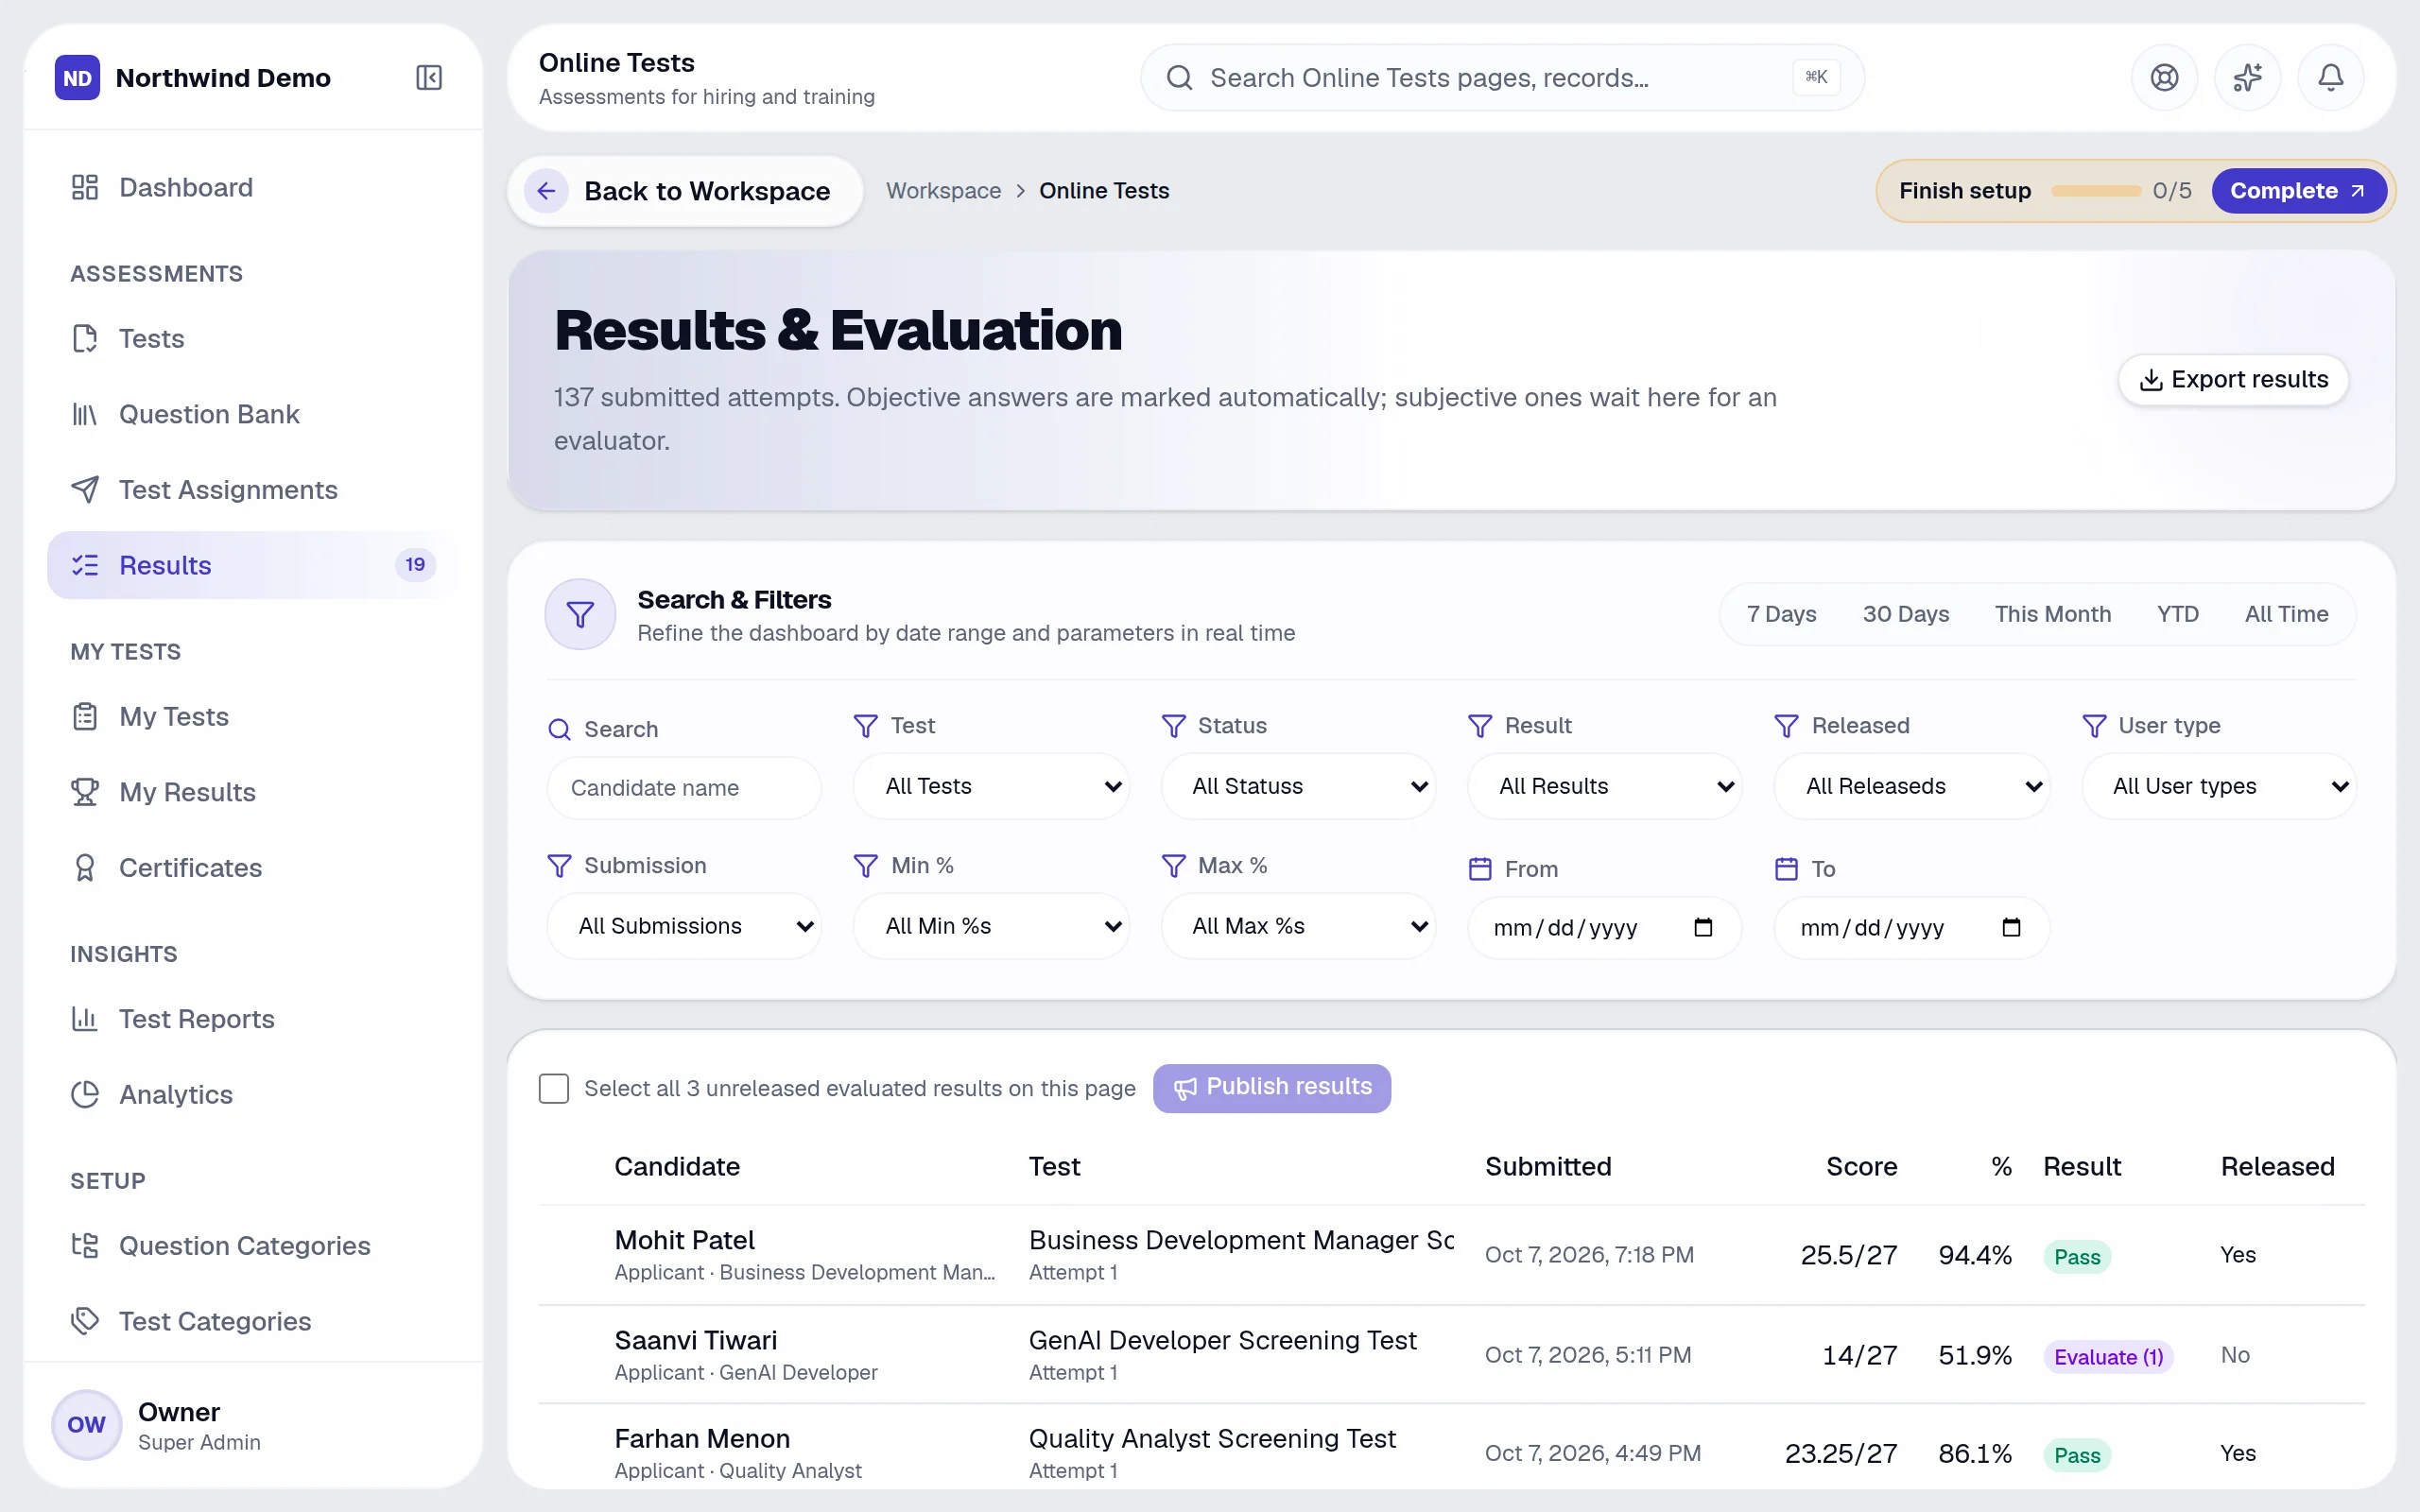Click the Test Reports chart icon
Image resolution: width=2420 pixels, height=1512 pixels.
point(85,1019)
